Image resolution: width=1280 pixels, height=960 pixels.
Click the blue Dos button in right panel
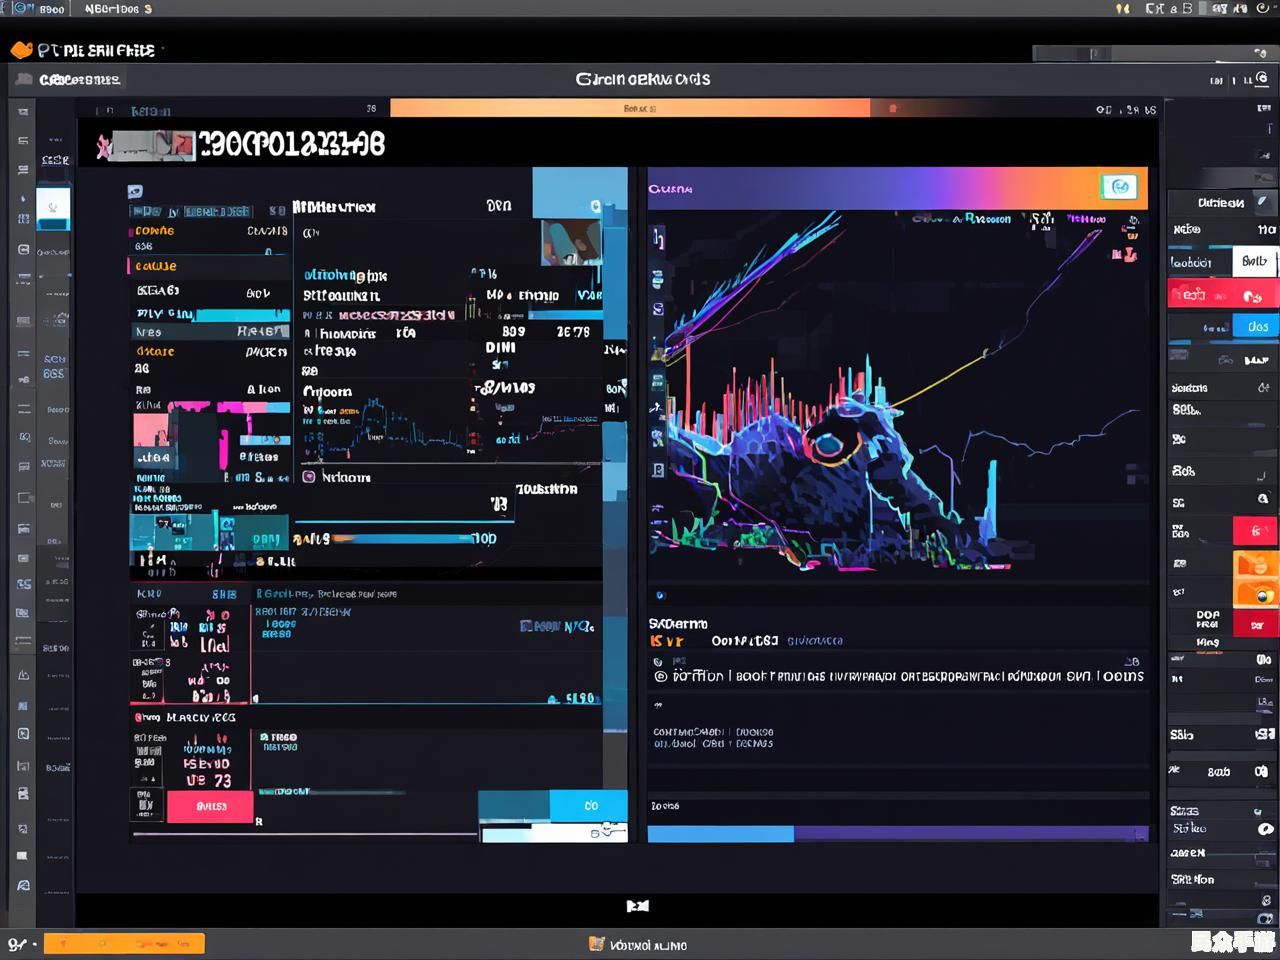tap(1256, 326)
